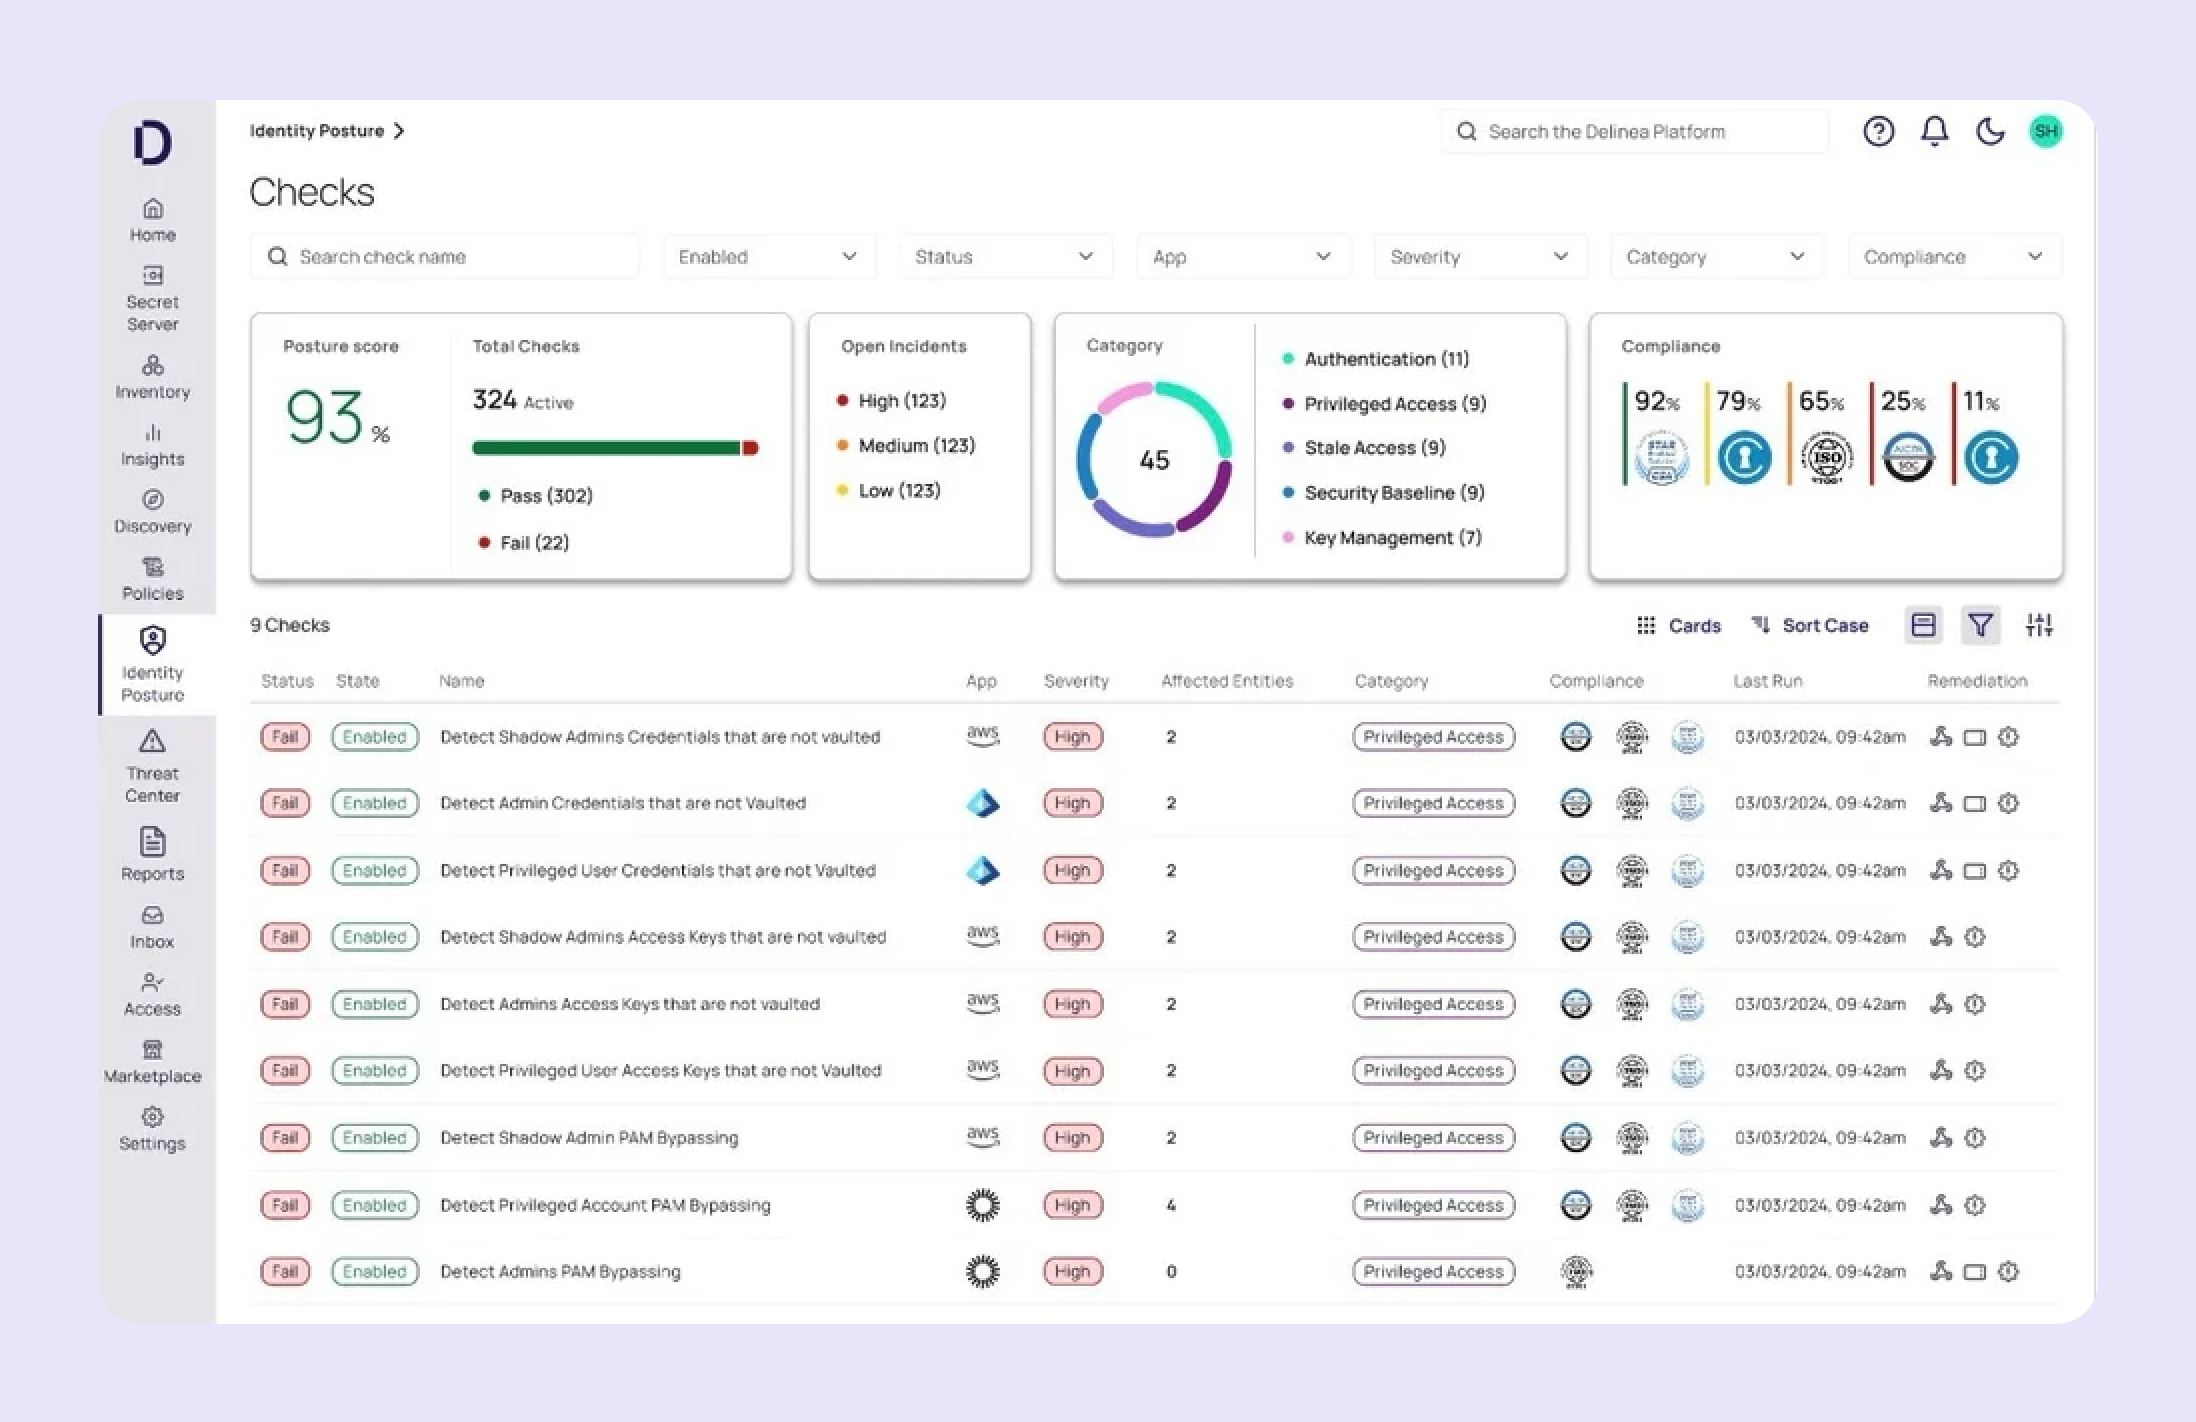Open the SH user avatar
The width and height of the screenshot is (2196, 1422).
2045,131
